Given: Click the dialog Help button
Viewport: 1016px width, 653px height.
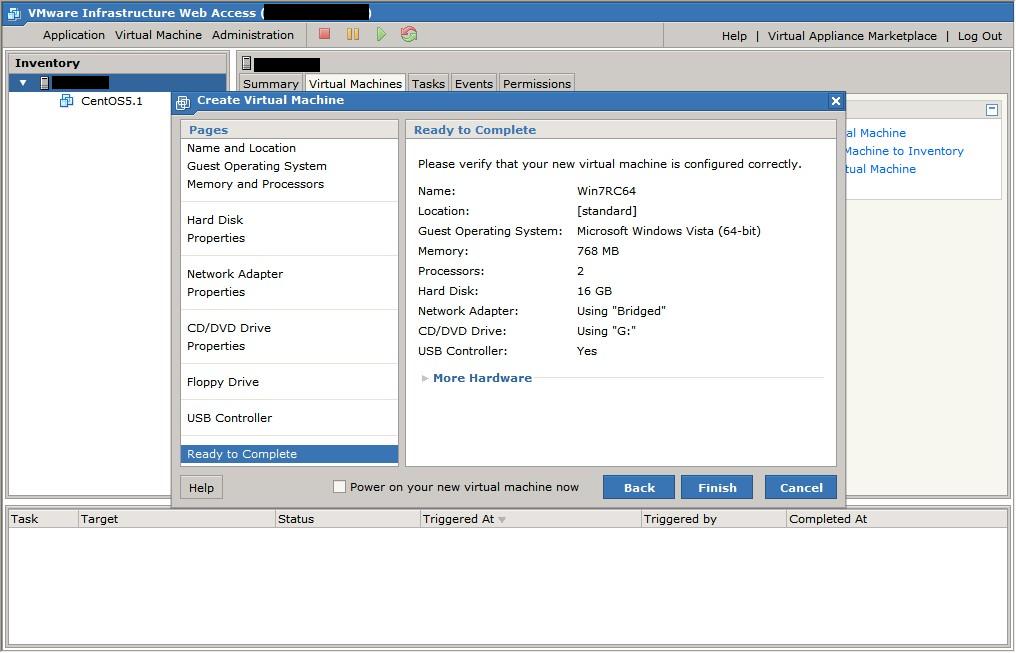Looking at the screenshot, I should tap(202, 487).
